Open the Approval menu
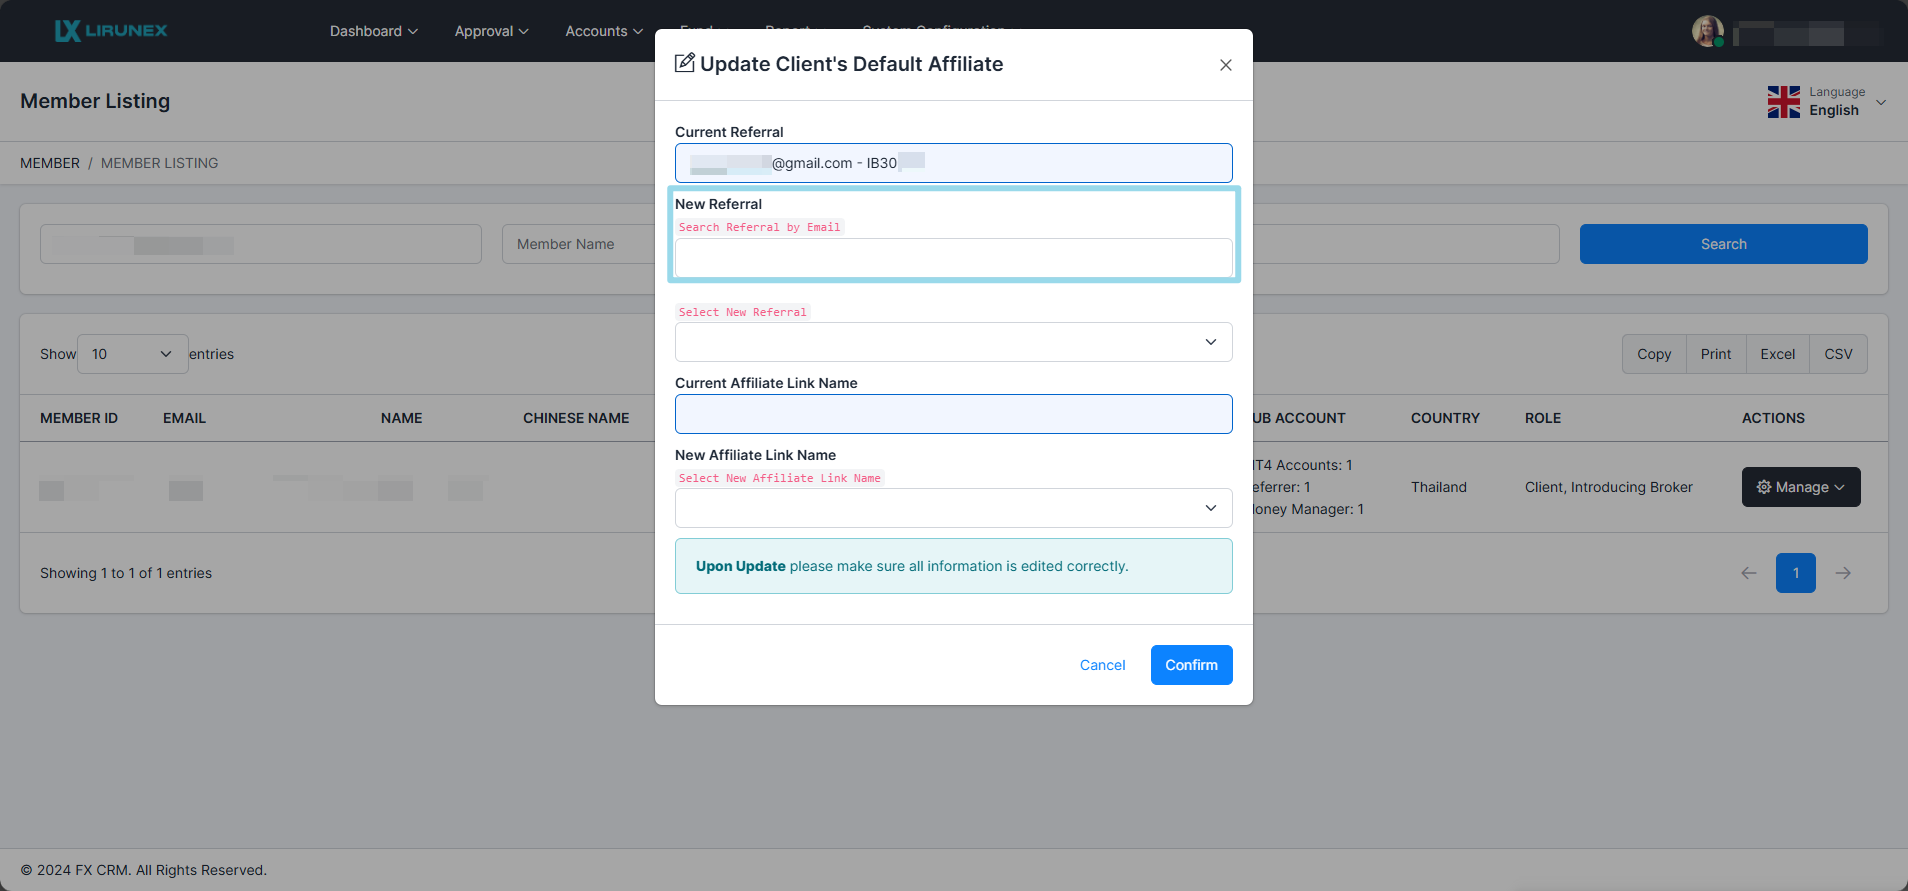This screenshot has width=1908, height=891. click(x=491, y=31)
